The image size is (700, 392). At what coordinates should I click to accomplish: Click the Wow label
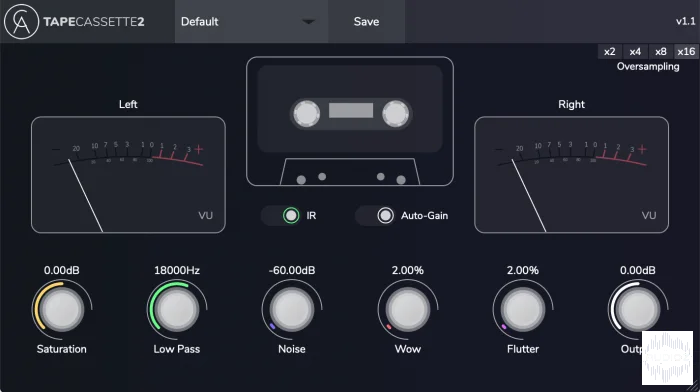(408, 349)
